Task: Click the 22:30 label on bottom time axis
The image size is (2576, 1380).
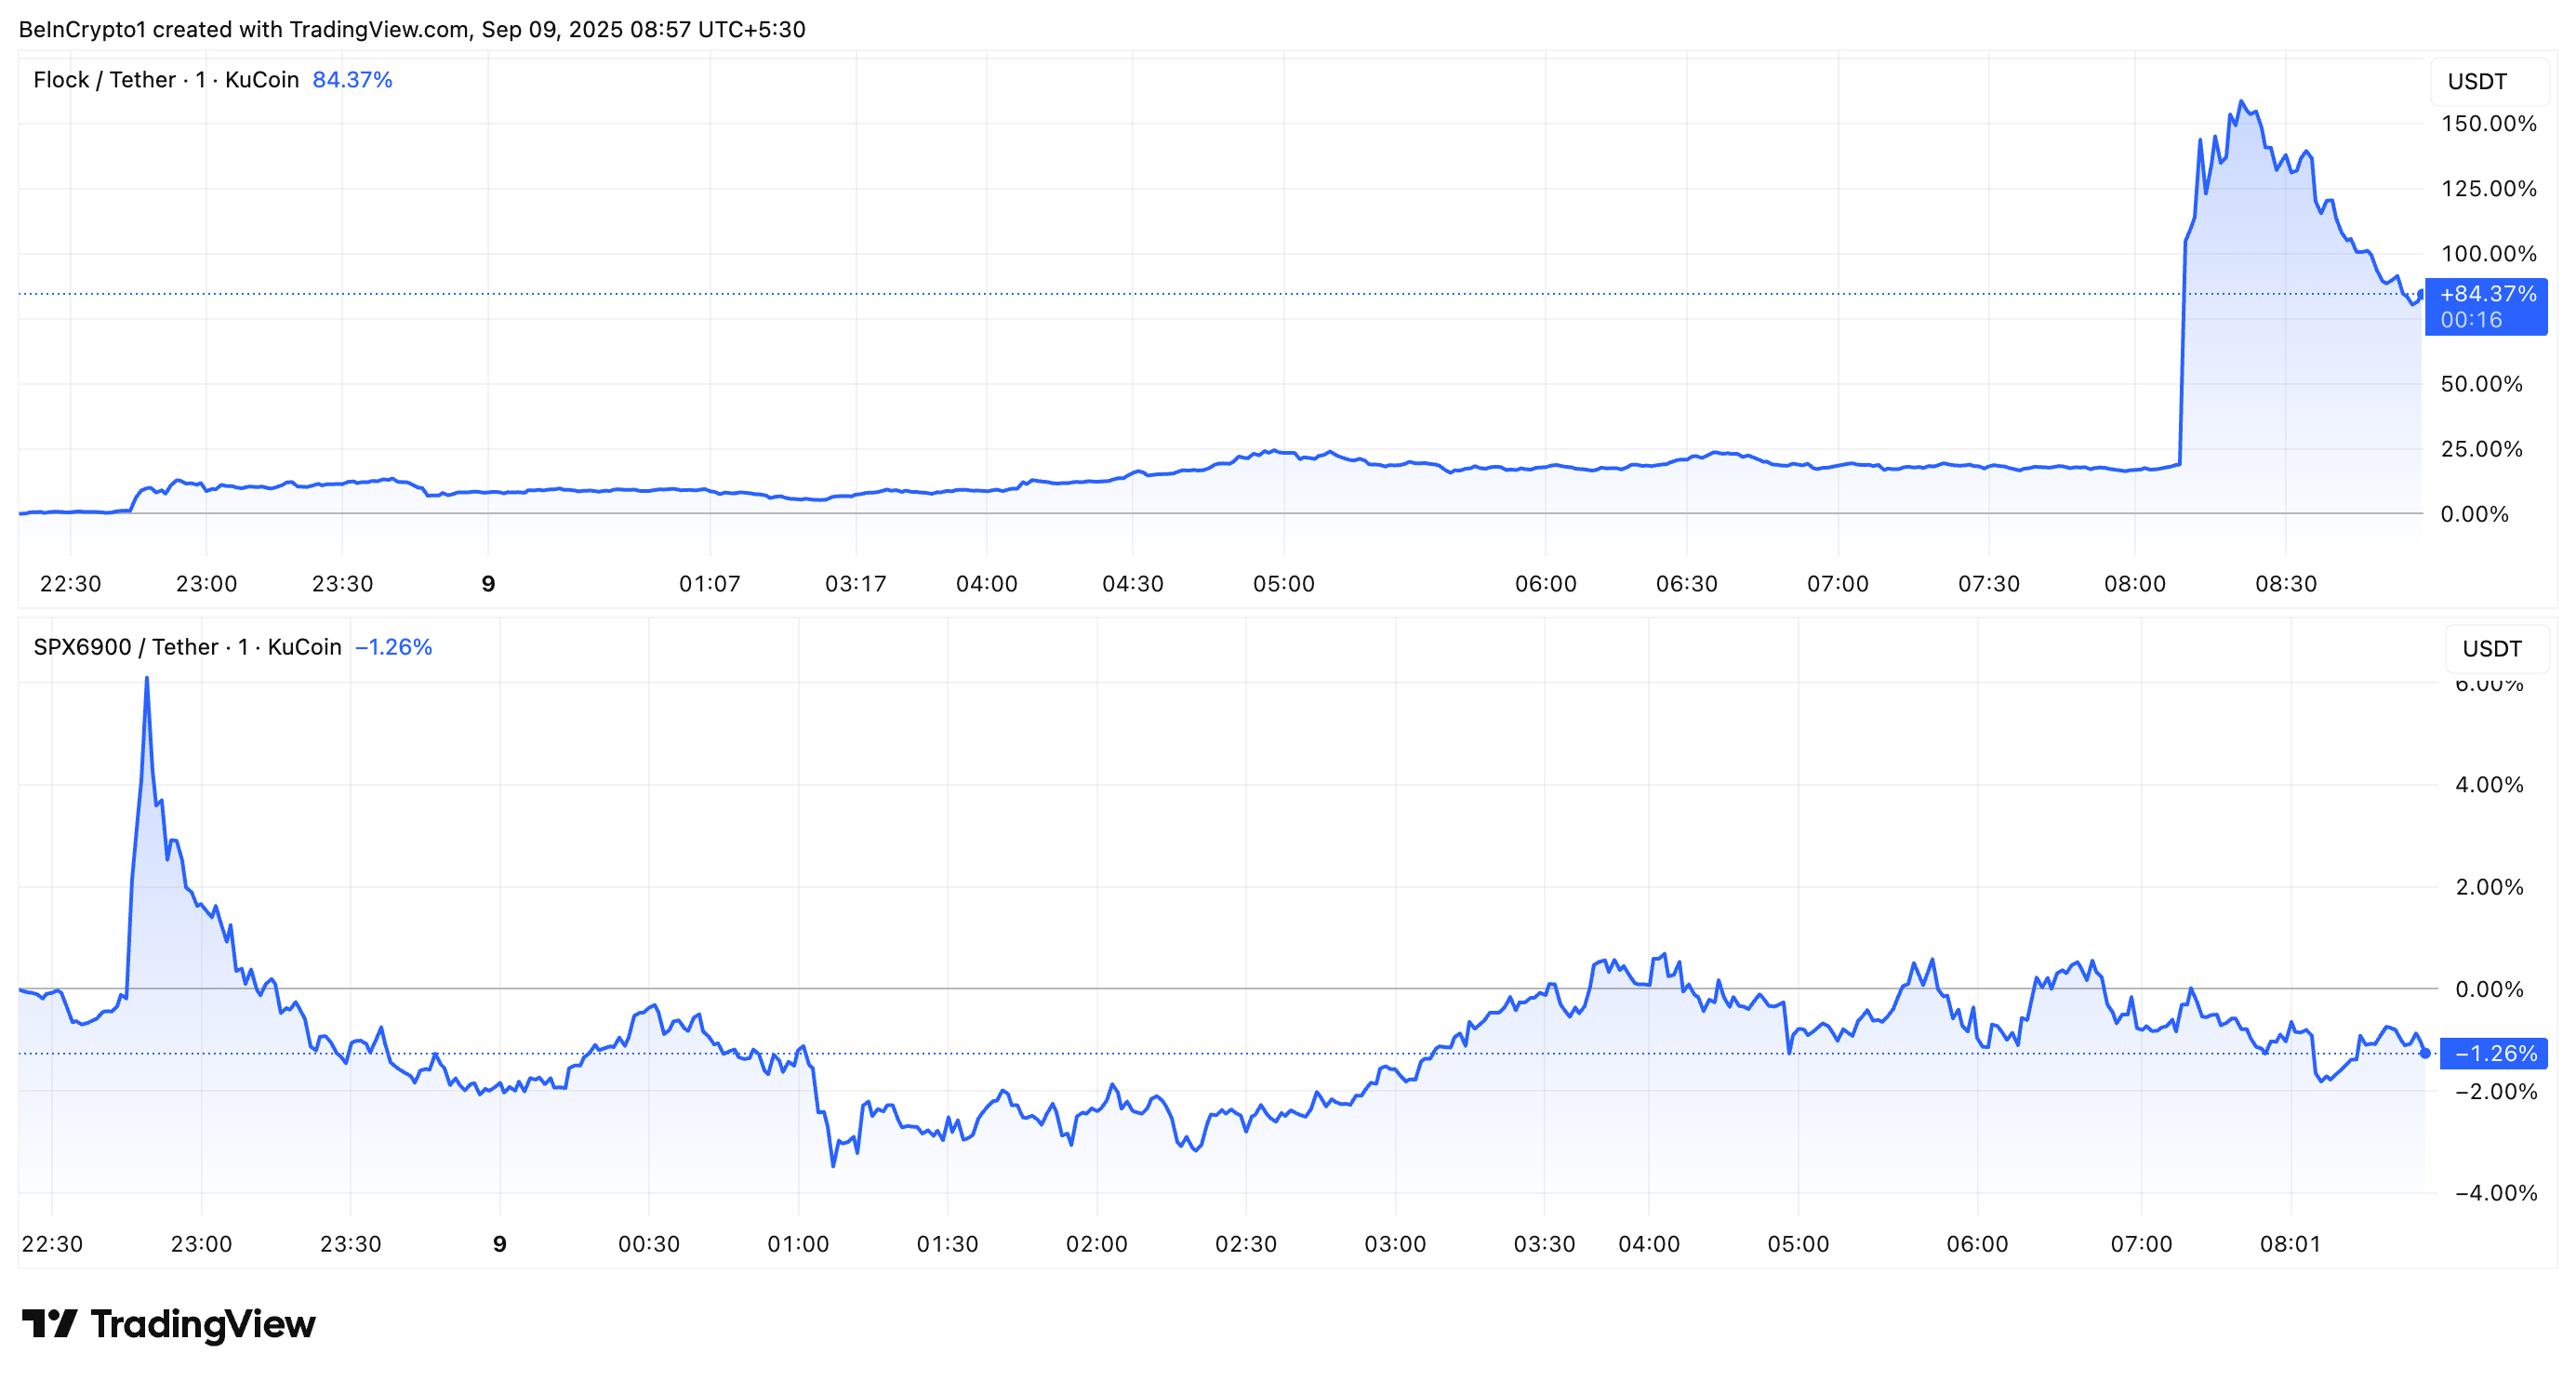Action: tap(51, 1243)
